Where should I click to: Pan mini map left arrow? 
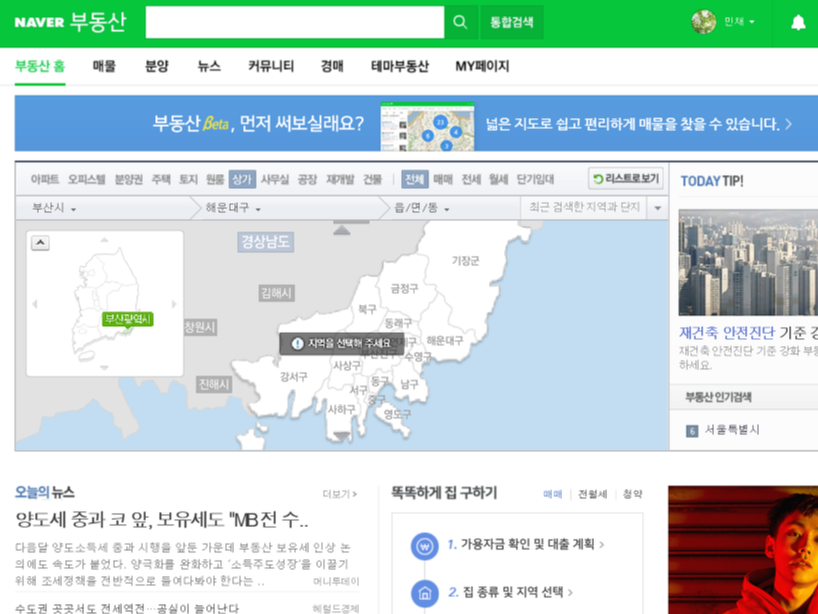[35, 304]
